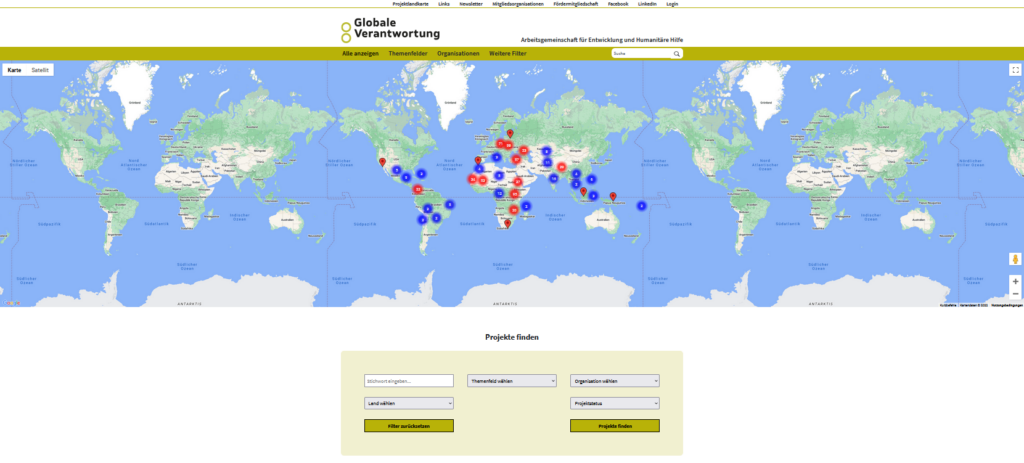Select the Street View pegman icon
Image resolution: width=1024 pixels, height=463 pixels.
[x=1015, y=259]
